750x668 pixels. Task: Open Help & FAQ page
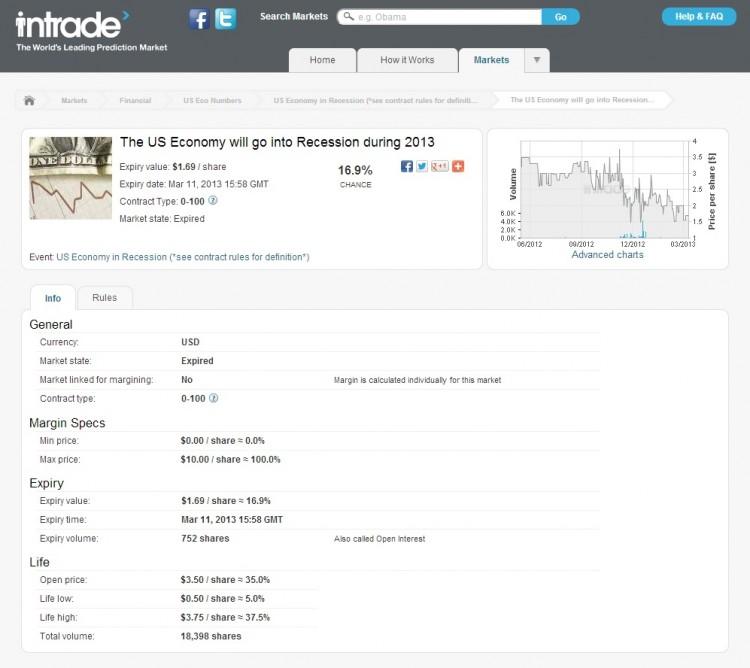point(699,17)
